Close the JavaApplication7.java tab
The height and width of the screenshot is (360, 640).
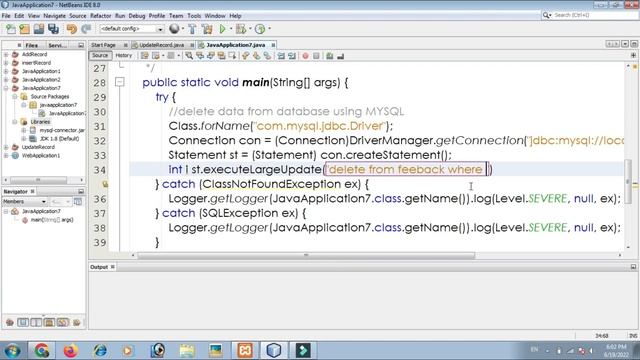point(273,45)
